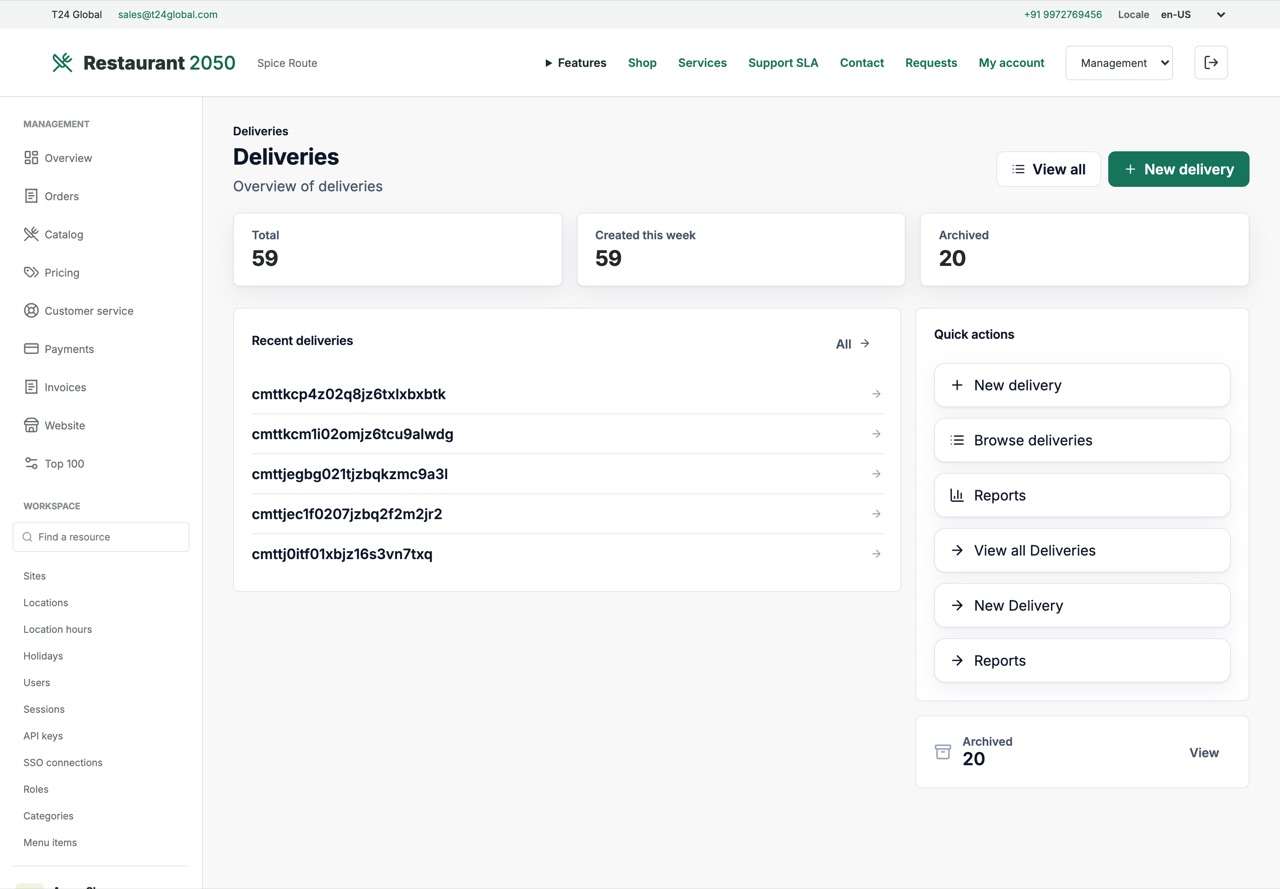Open the Contact menu item

(x=862, y=63)
